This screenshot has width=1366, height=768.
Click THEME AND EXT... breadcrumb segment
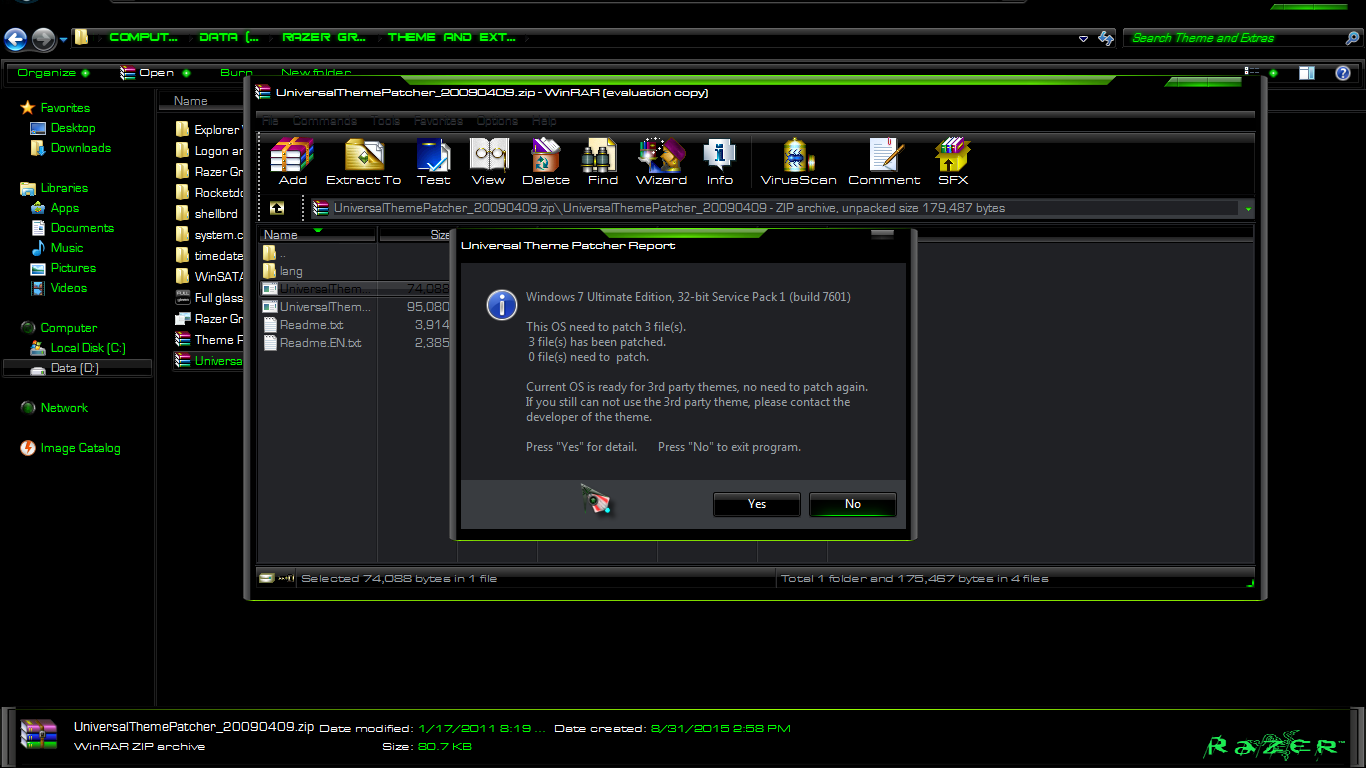452,38
